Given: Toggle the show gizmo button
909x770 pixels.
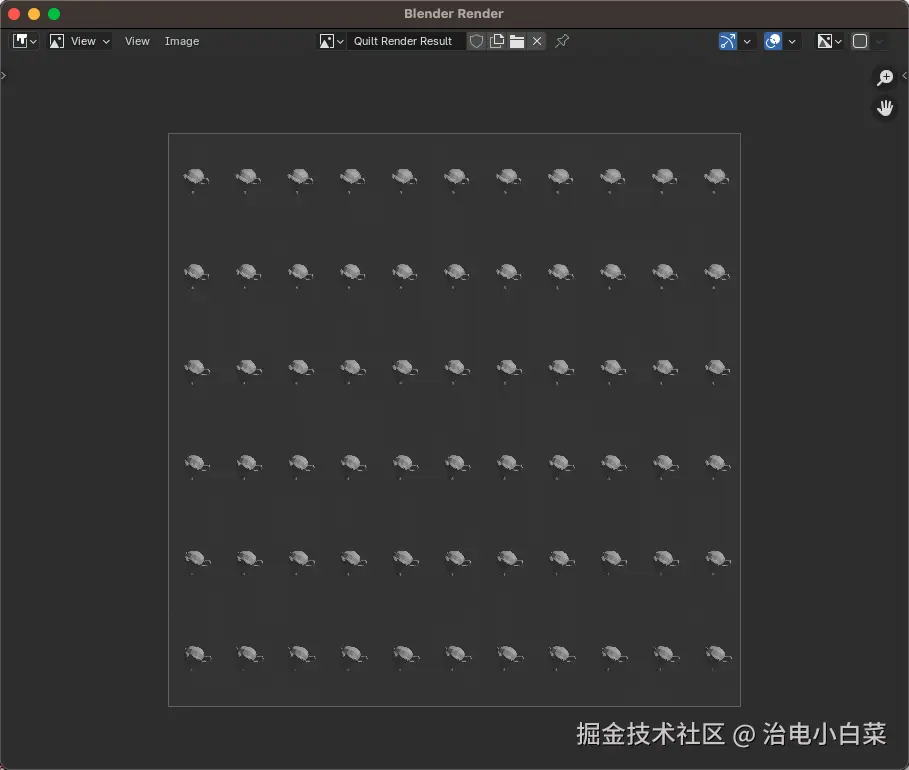Looking at the screenshot, I should click(728, 41).
